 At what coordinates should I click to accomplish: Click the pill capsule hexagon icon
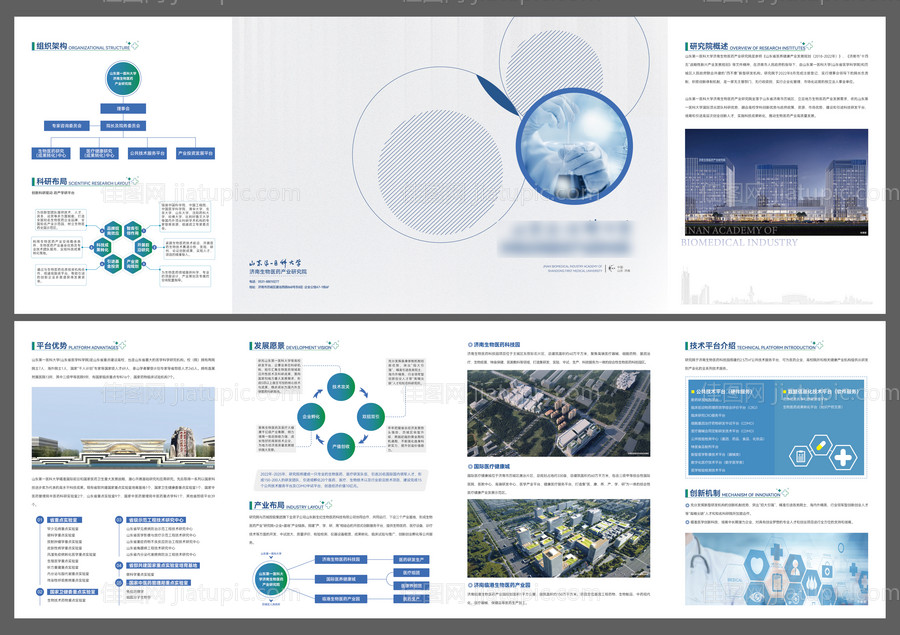[823, 443]
